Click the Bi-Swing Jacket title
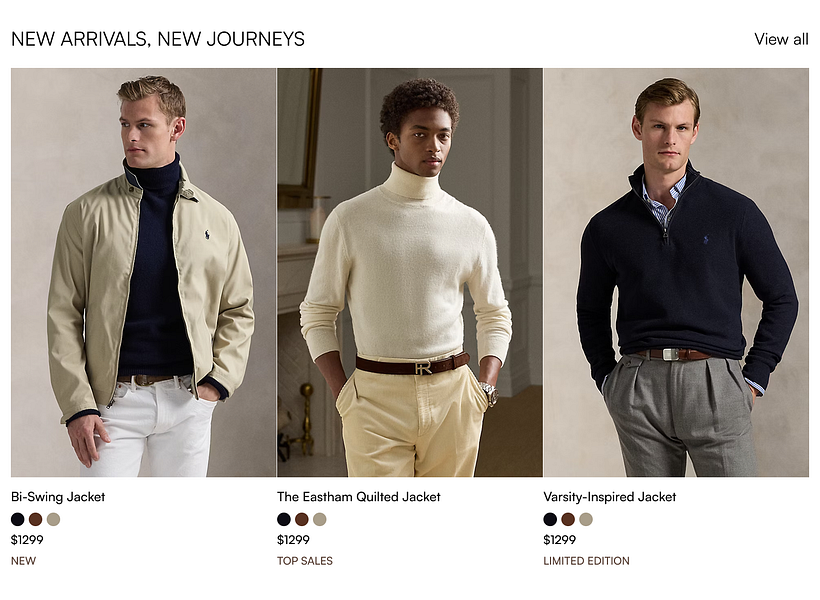Viewport: 820px width, 600px height. click(58, 496)
